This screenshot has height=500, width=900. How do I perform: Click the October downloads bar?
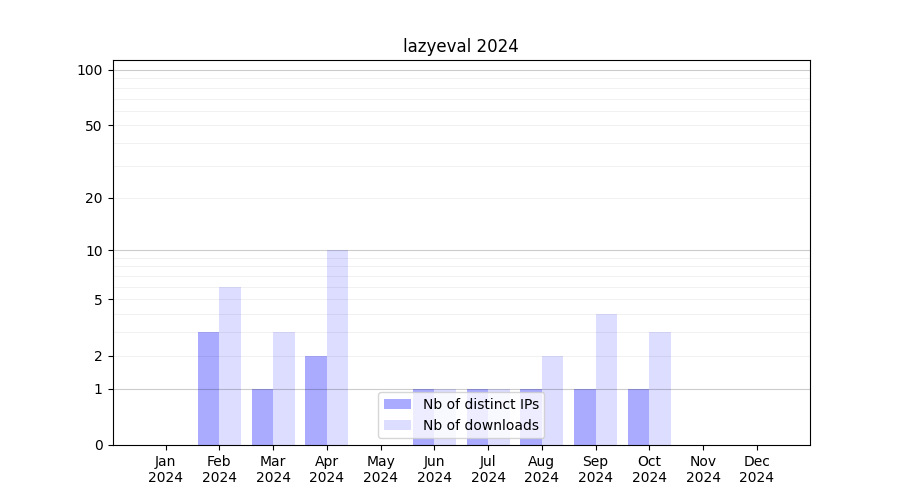(660, 388)
